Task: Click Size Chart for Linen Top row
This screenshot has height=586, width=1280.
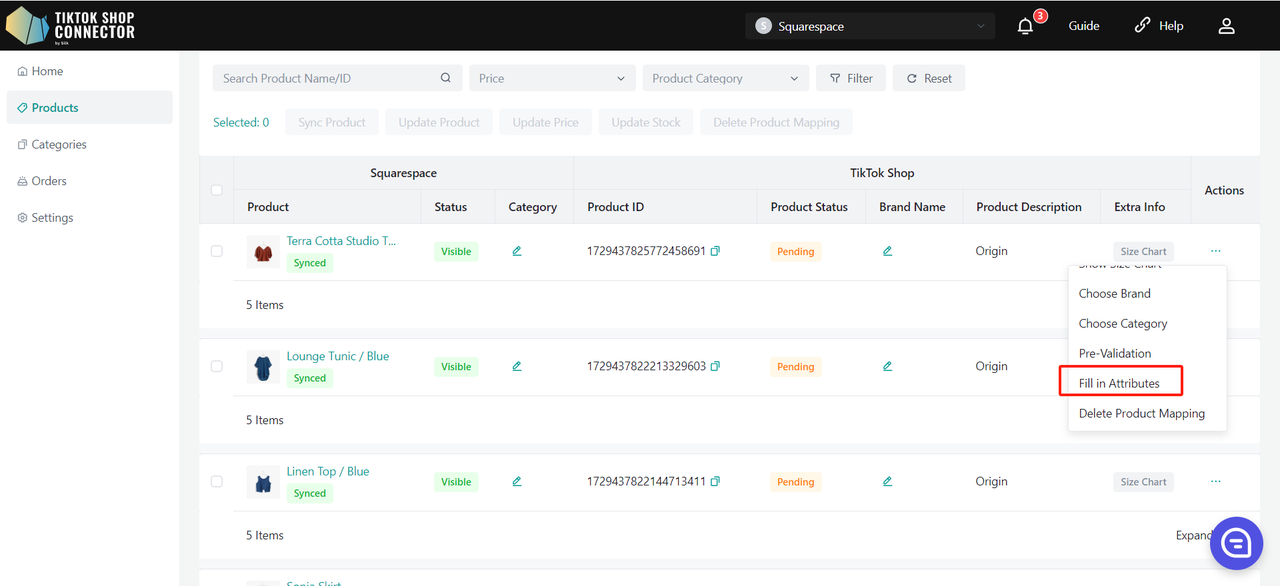Action: tap(1143, 482)
